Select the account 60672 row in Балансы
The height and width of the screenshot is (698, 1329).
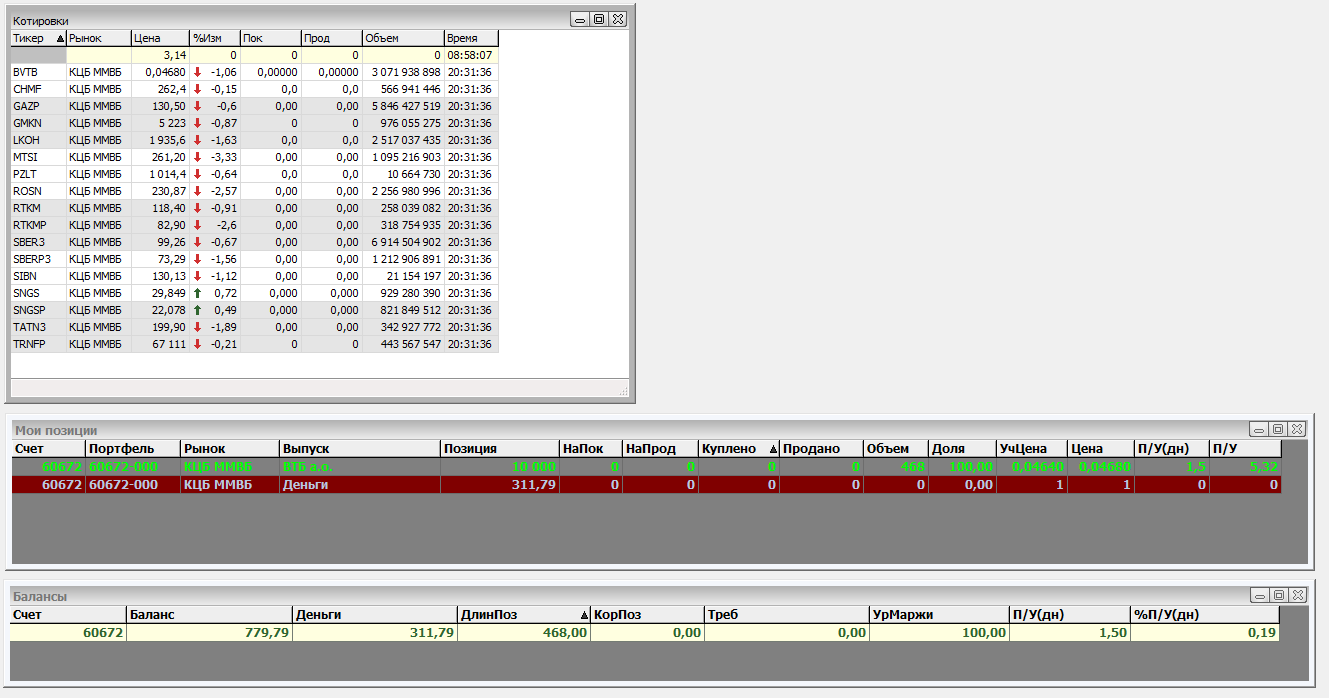tap(68, 632)
